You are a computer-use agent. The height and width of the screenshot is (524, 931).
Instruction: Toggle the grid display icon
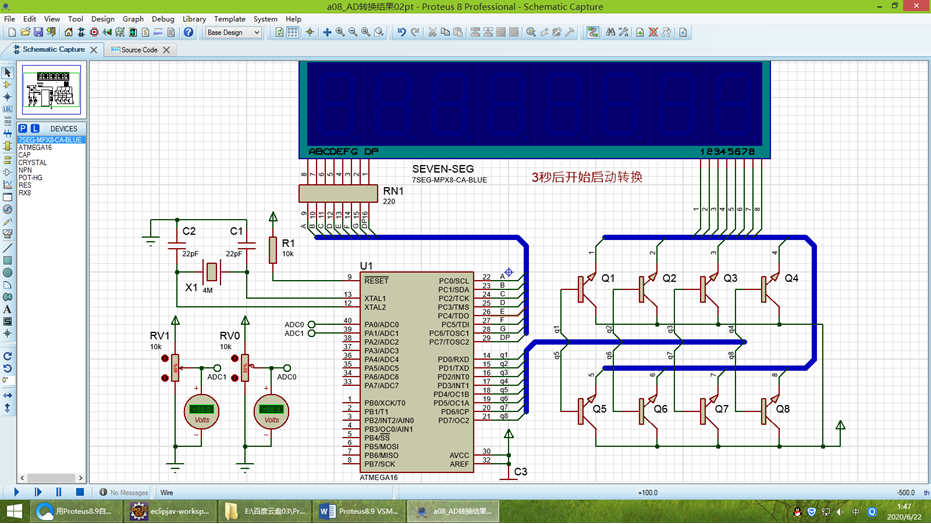[x=293, y=32]
